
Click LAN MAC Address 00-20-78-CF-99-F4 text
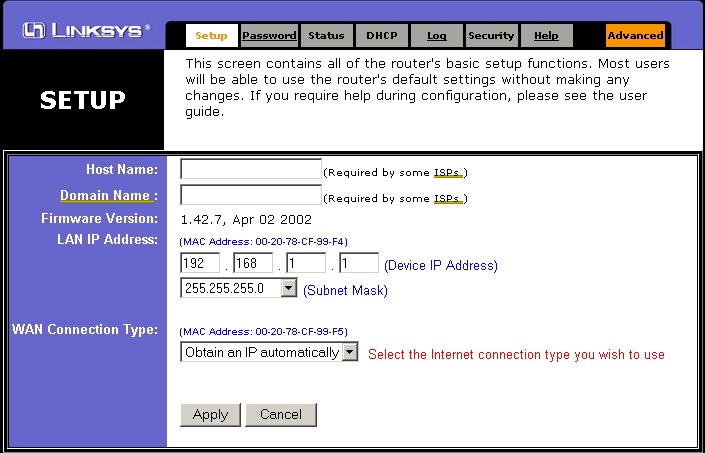point(263,242)
